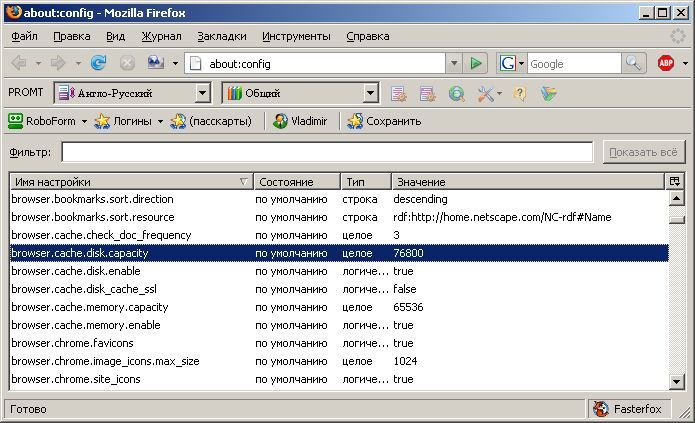Screen dimensions: 695x423
Task: Click the first PROMT translate page icon
Action: (x=398, y=94)
